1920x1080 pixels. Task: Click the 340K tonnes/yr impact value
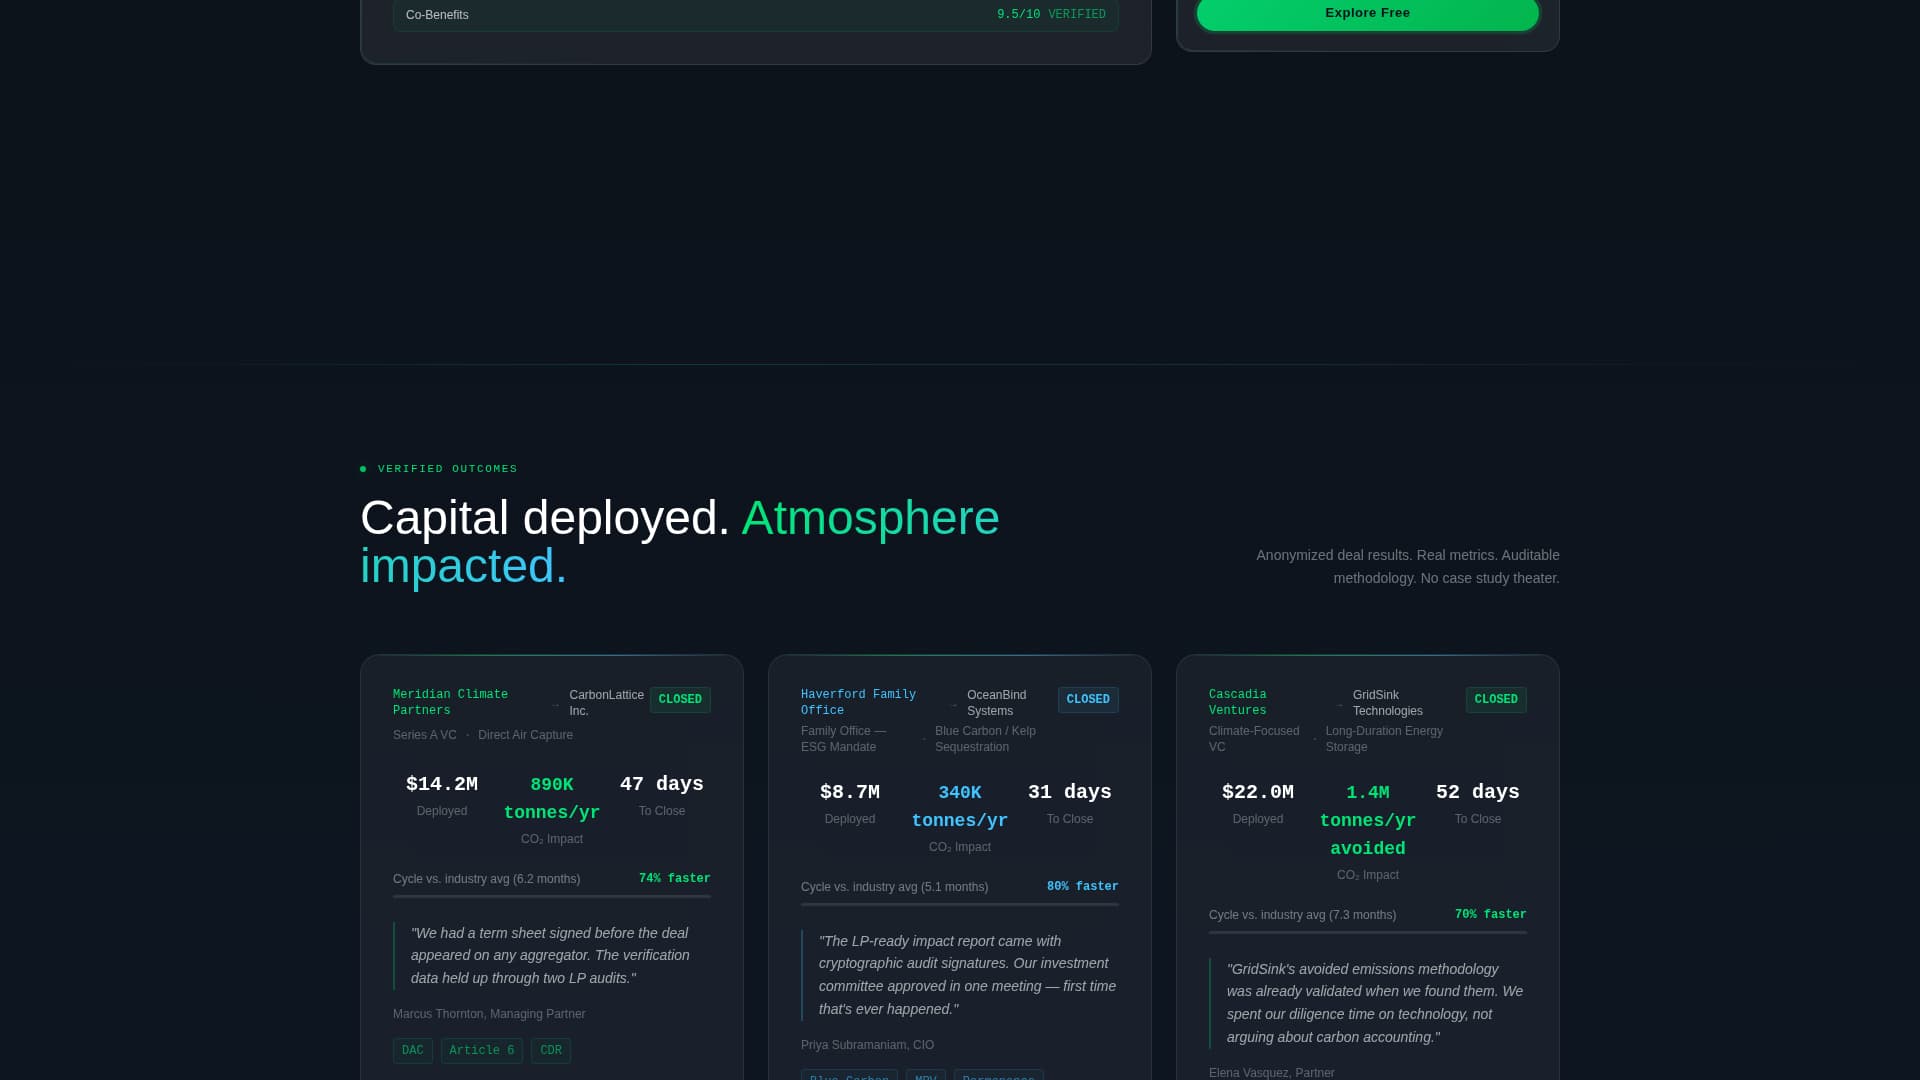coord(960,806)
